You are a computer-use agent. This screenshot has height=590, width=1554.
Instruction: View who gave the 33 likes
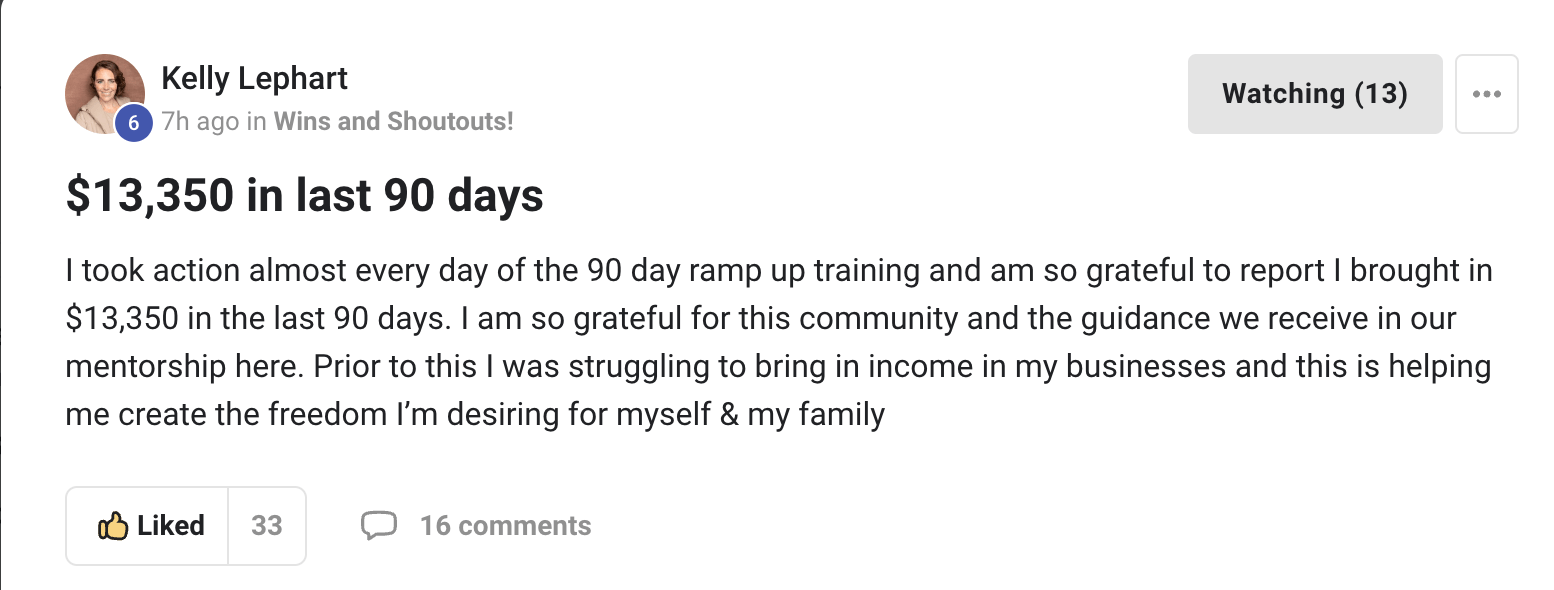click(x=266, y=525)
